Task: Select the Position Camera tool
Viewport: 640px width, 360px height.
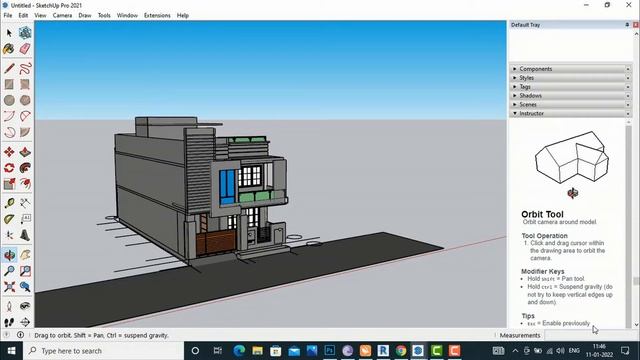Action: tap(9, 306)
